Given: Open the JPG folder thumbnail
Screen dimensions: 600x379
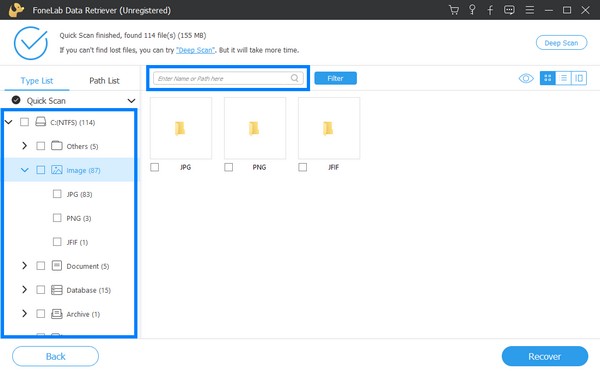Looking at the screenshot, I should [x=181, y=128].
